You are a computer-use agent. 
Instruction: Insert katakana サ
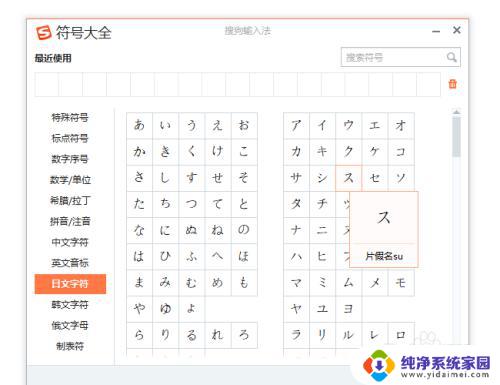(x=296, y=178)
